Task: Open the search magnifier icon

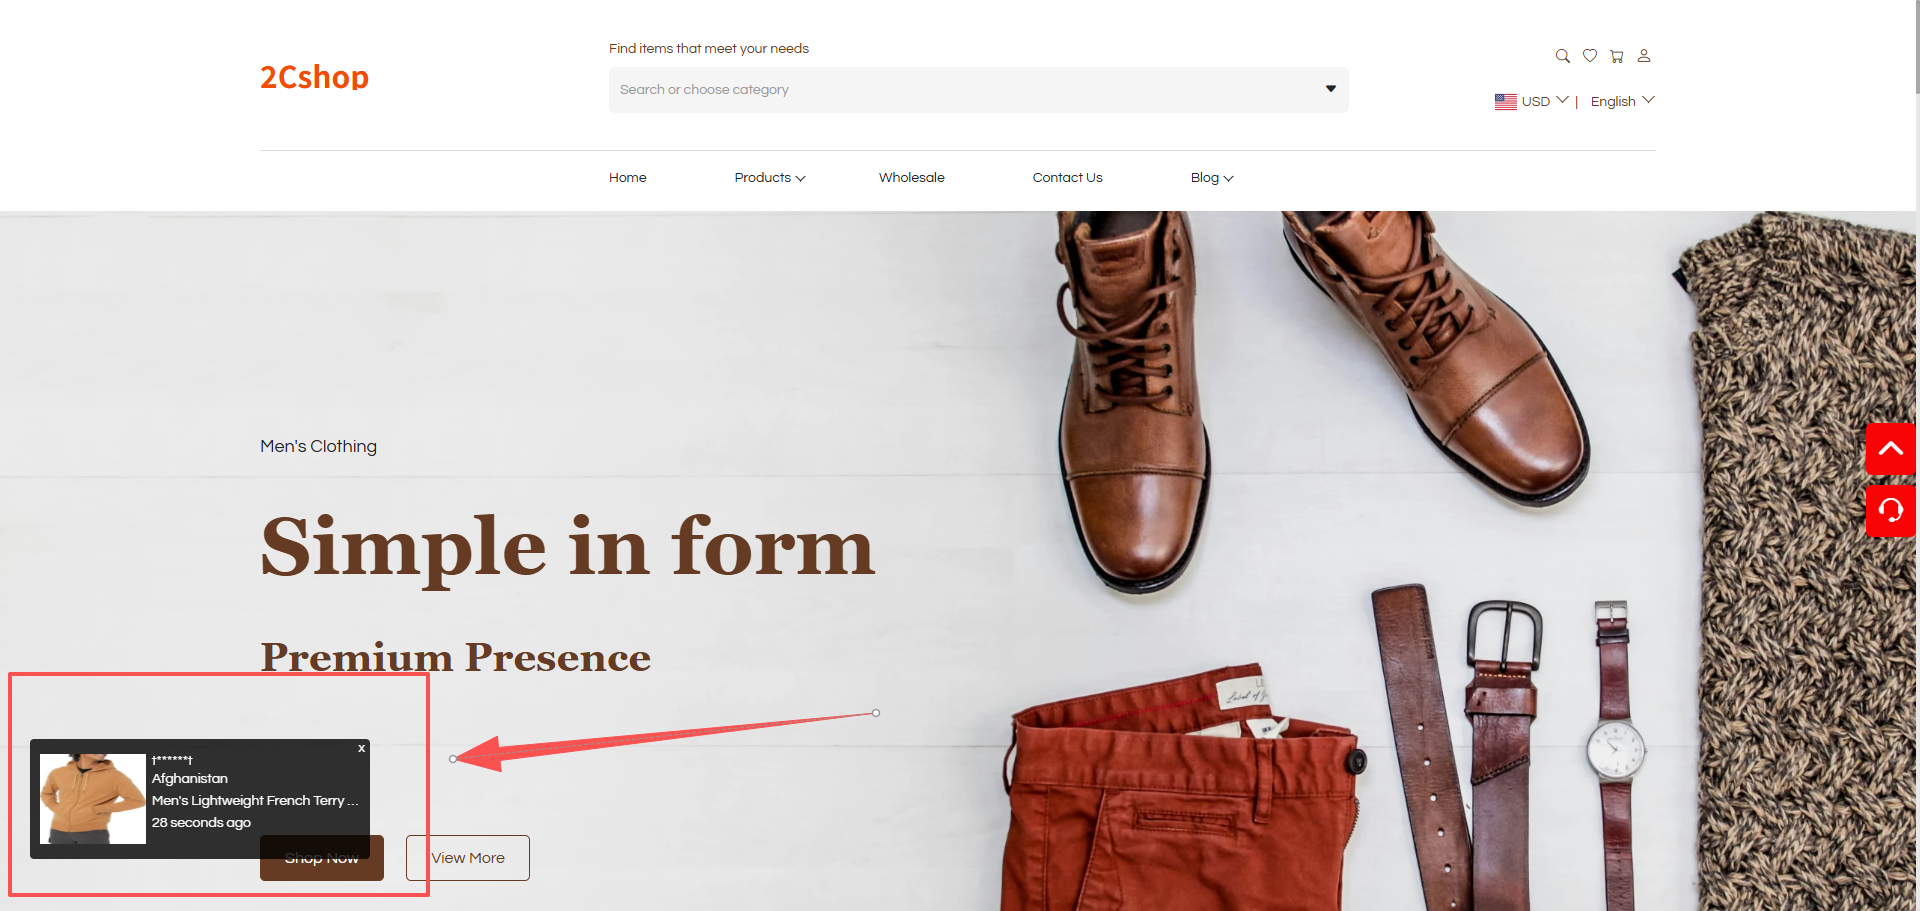Action: [1562, 56]
